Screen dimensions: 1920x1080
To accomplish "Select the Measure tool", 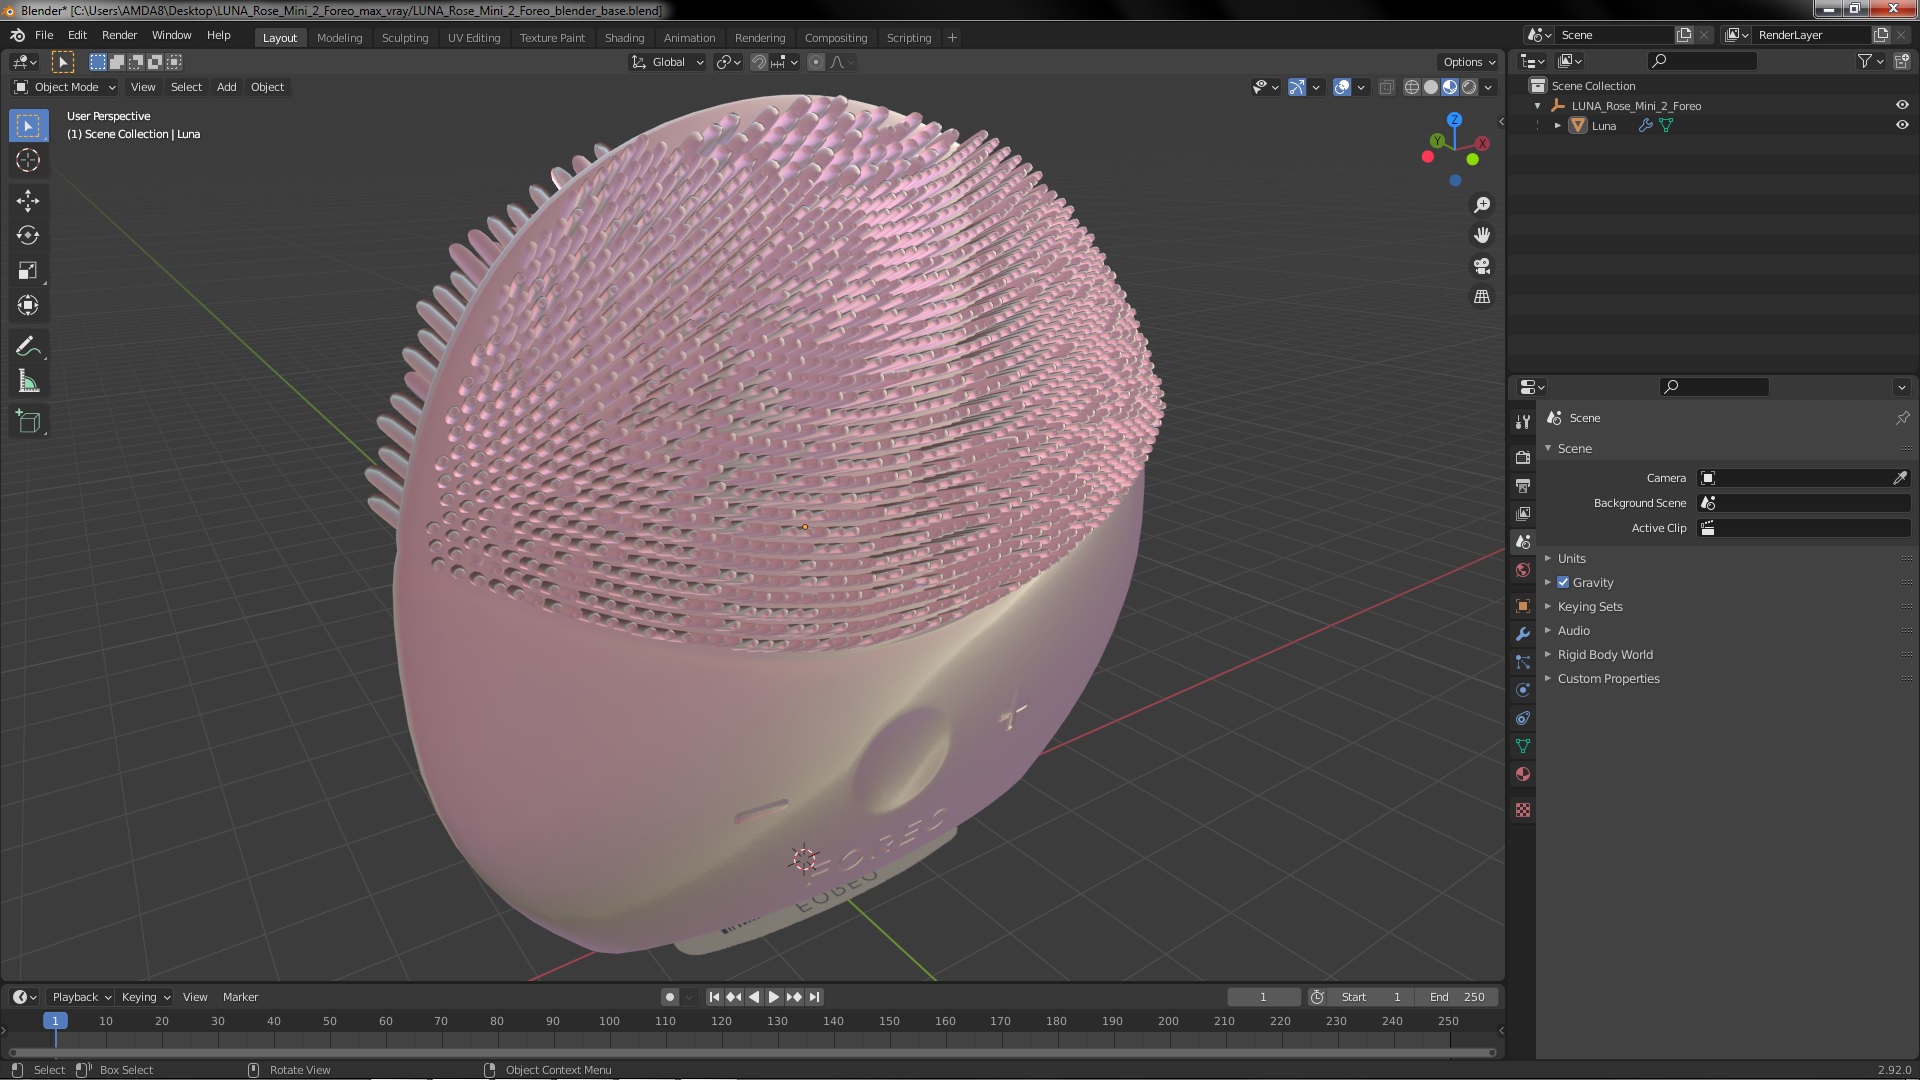I will [x=28, y=382].
